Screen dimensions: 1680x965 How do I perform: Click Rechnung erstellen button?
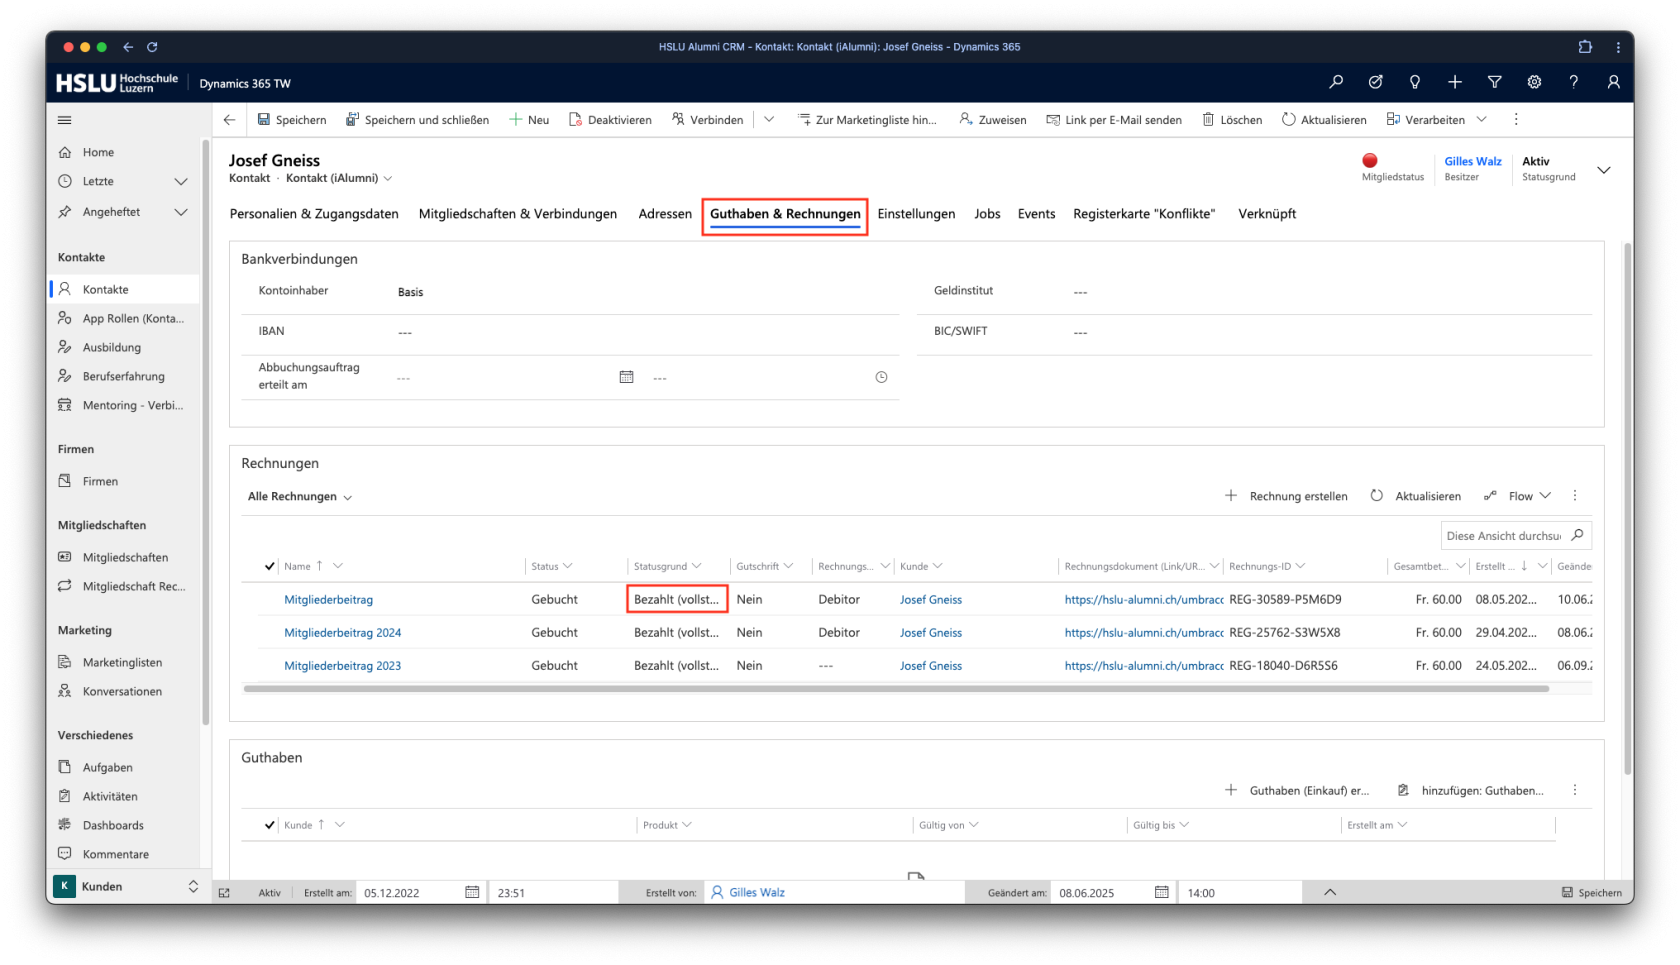(x=1287, y=496)
